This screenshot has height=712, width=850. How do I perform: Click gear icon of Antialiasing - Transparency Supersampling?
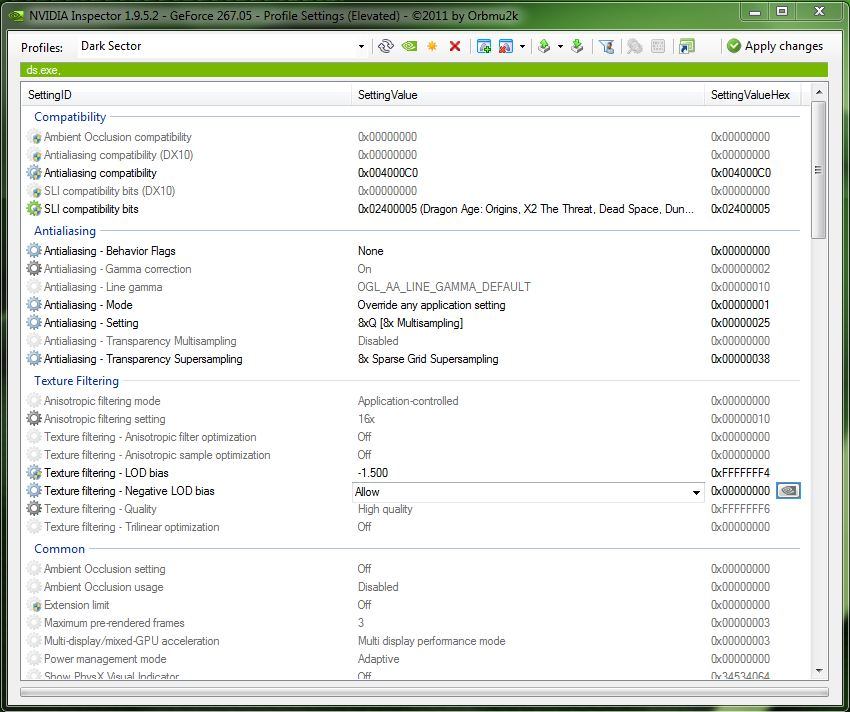34,358
